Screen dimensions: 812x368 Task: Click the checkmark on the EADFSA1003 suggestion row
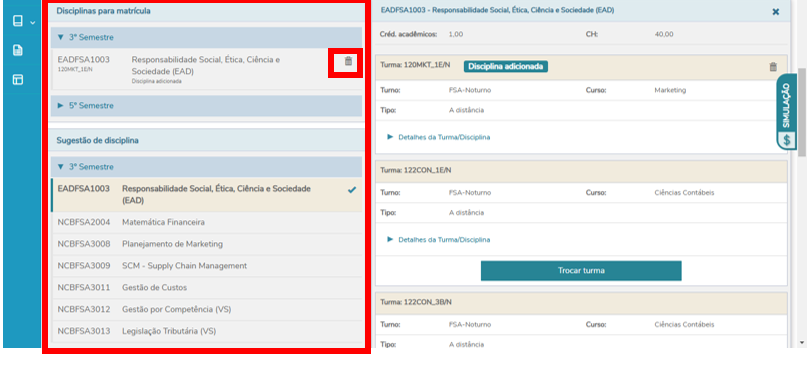point(352,190)
